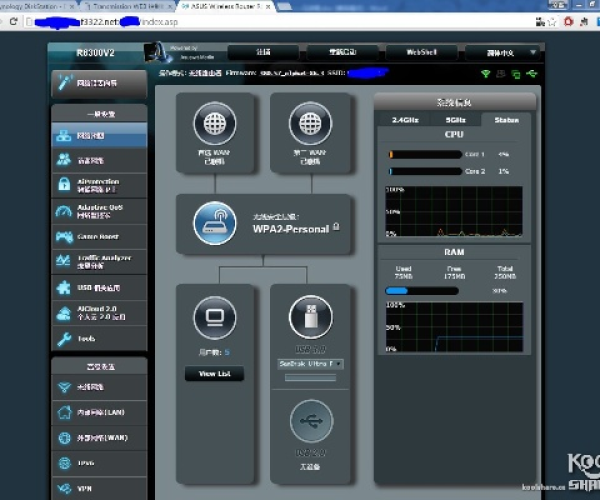Open the AiCloud 2.0 cloud icon
600x500 pixels.
pos(64,313)
